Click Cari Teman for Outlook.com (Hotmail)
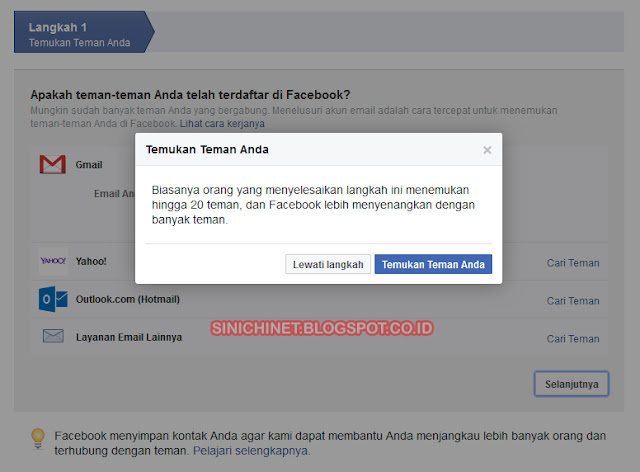The image size is (640, 472). click(573, 301)
